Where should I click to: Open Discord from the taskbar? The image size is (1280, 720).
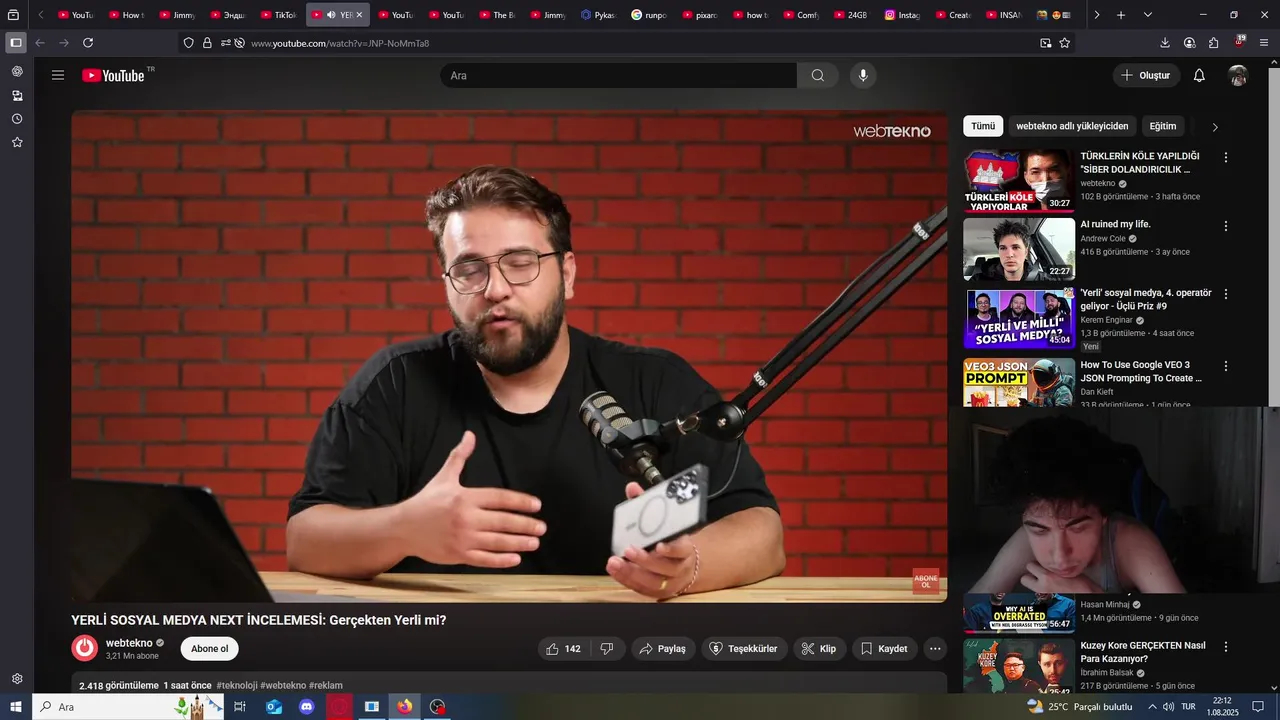[x=307, y=706]
